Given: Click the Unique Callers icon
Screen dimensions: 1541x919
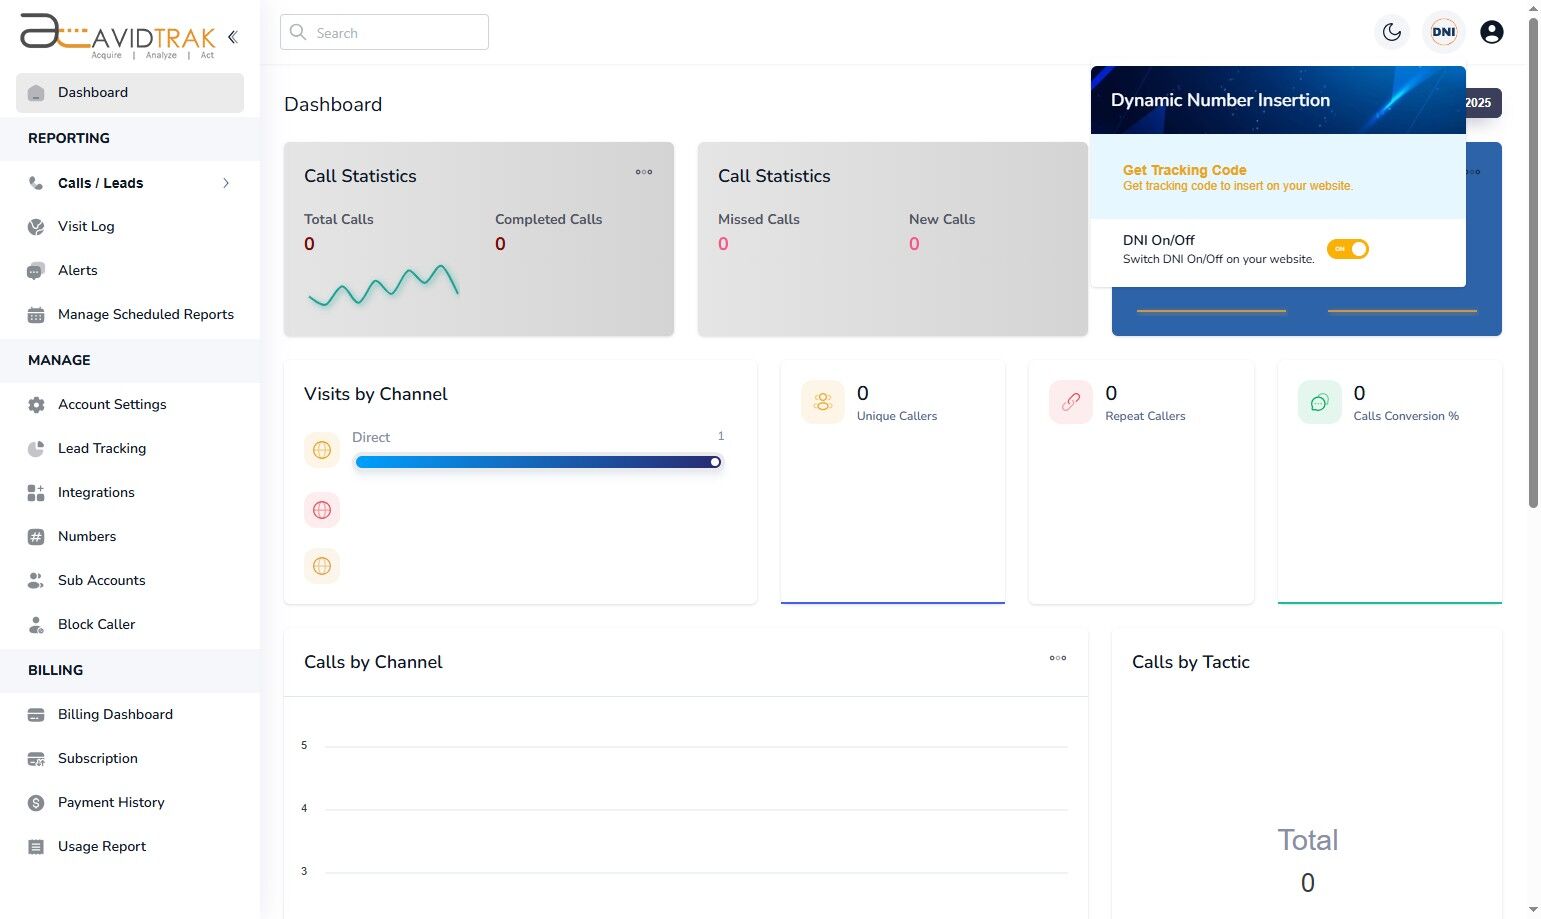Looking at the screenshot, I should (x=822, y=401).
